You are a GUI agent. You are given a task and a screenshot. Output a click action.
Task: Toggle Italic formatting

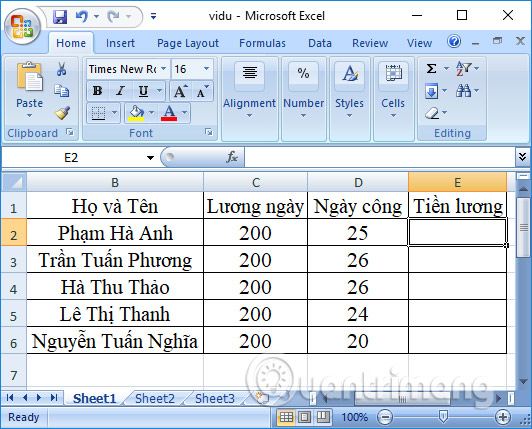pyautogui.click(x=120, y=91)
